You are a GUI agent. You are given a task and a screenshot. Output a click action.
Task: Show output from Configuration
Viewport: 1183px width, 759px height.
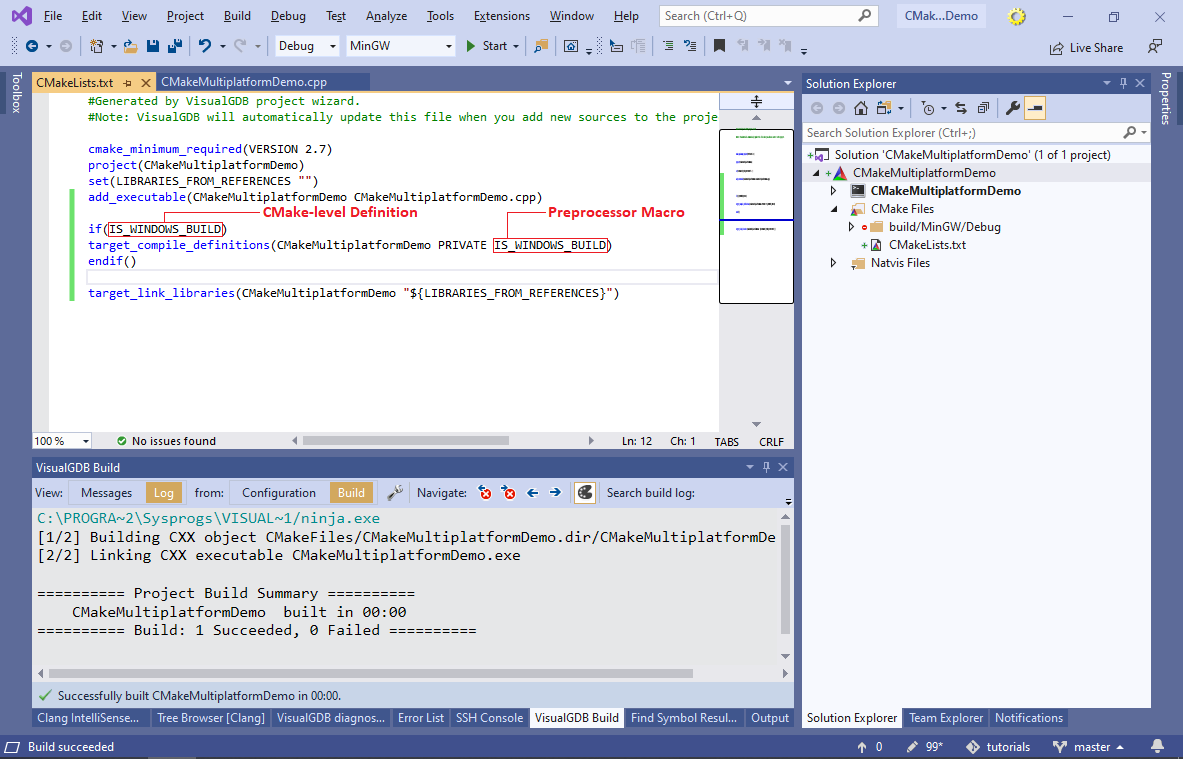(278, 492)
